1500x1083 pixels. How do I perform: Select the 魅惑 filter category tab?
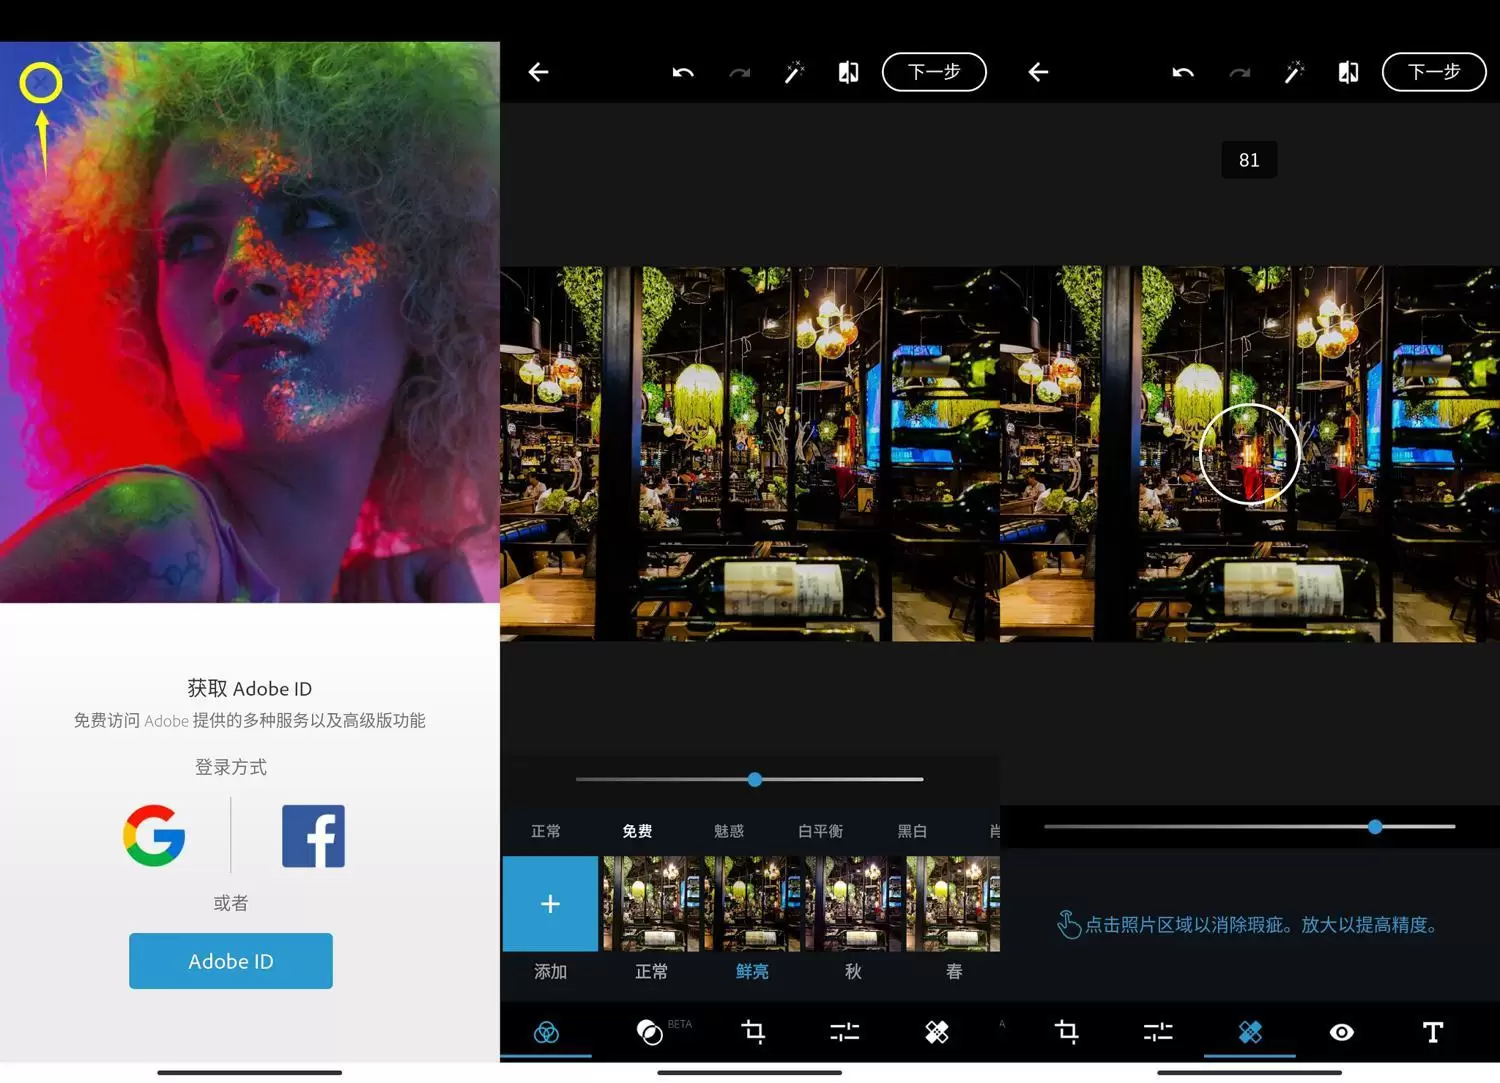[729, 831]
